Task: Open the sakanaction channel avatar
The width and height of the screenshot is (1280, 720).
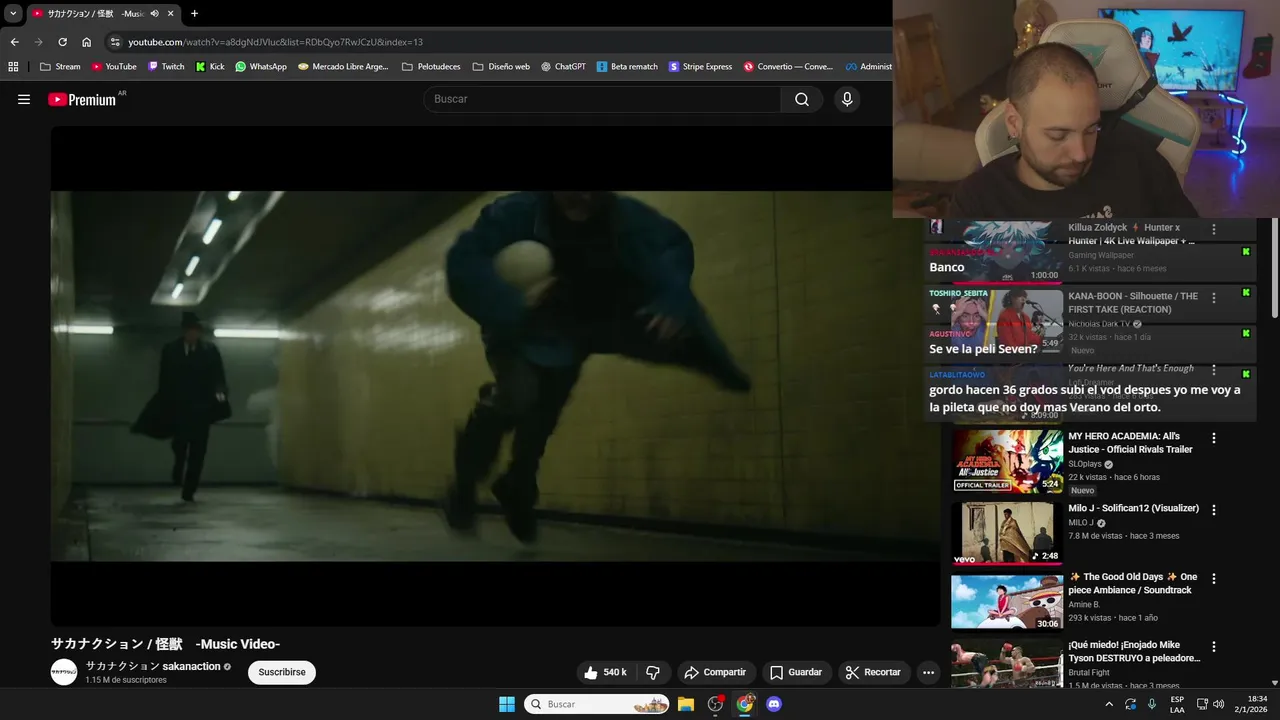Action: click(64, 672)
